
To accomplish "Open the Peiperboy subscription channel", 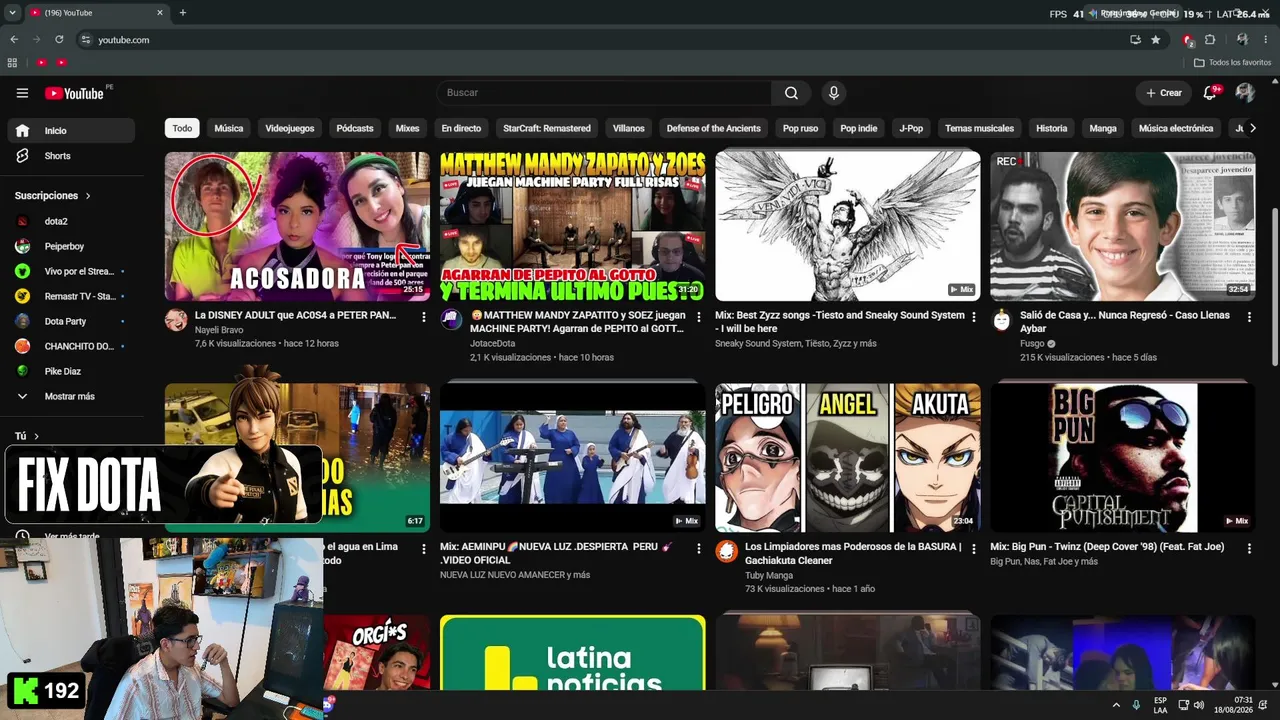I will pyautogui.click(x=70, y=246).
